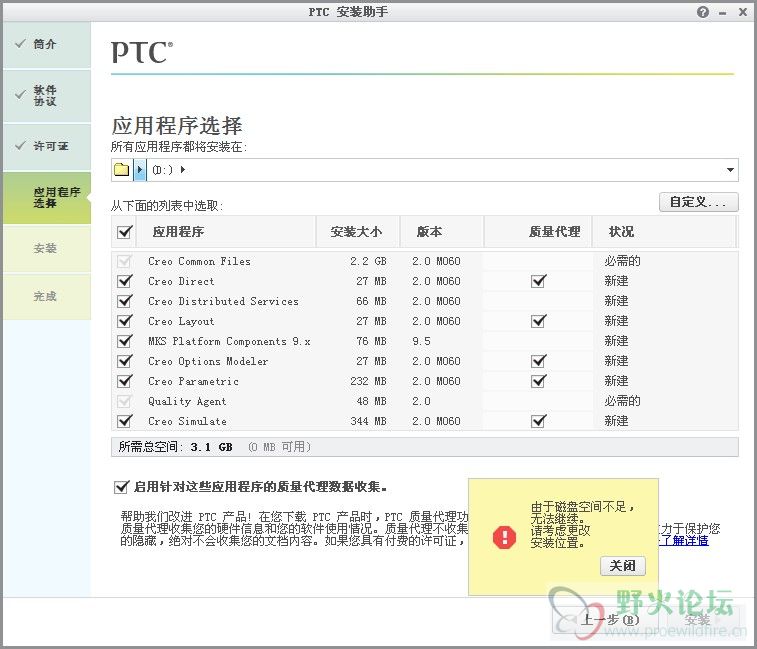The image size is (757, 649).
Task: Toggle quality agent checkbox for Creo Parametric
Action: click(538, 381)
